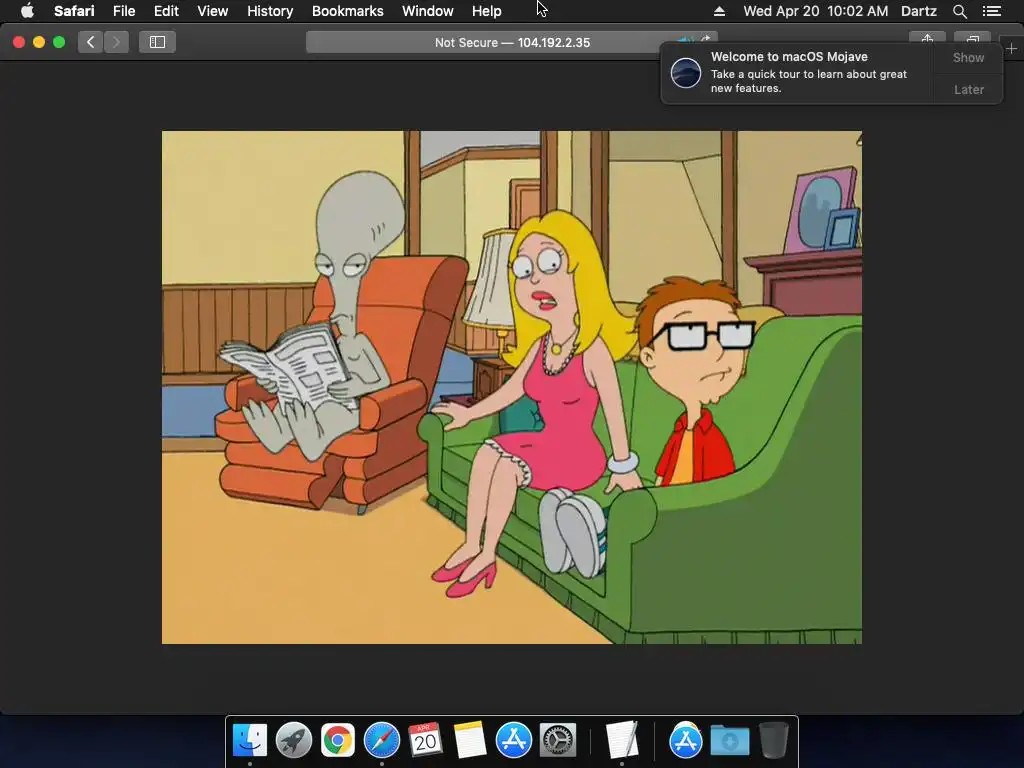Add a new tab with the plus button

coord(1011,48)
